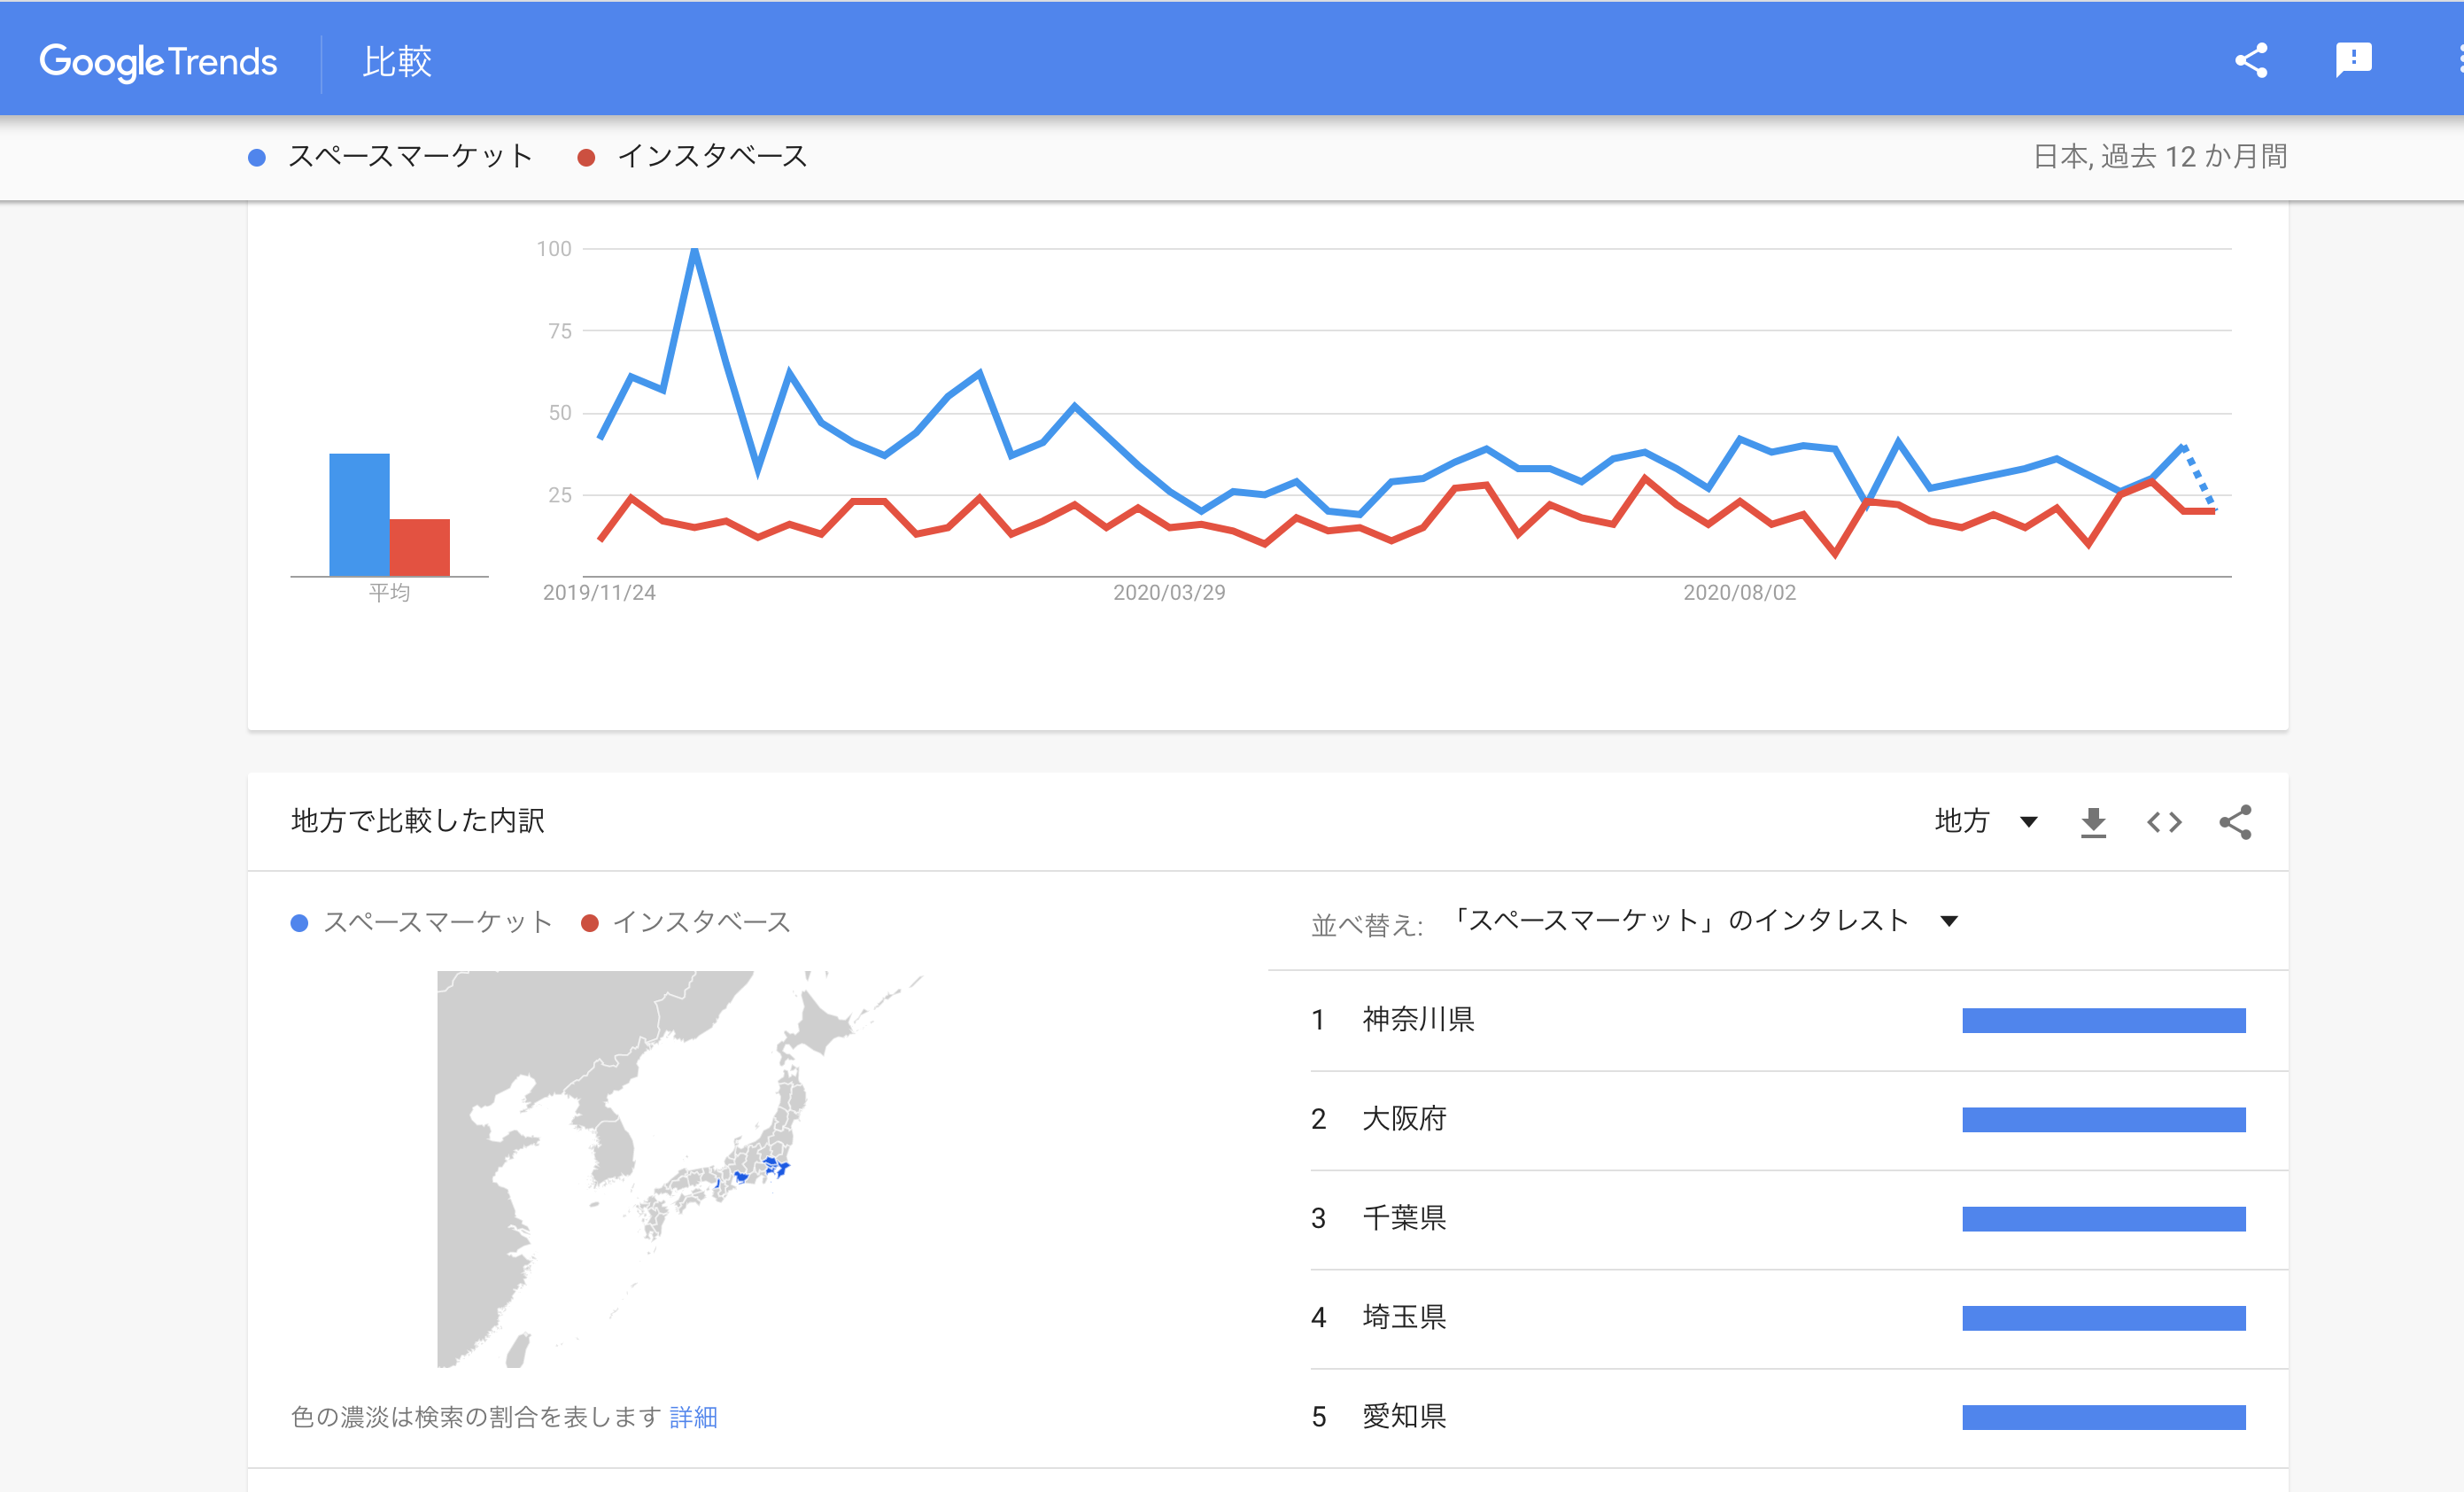Click the embed code icon

2164,822
